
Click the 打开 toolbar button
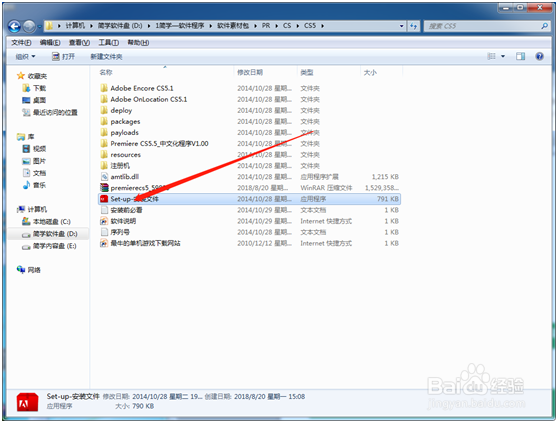(x=63, y=57)
